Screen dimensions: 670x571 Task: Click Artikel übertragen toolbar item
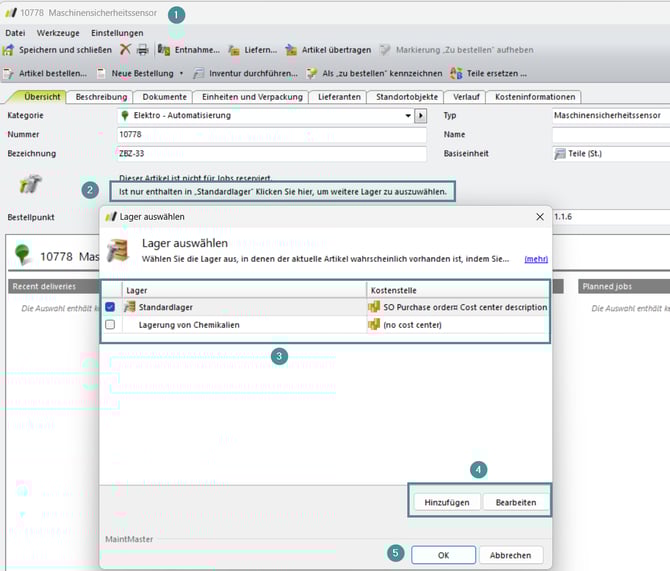328,50
